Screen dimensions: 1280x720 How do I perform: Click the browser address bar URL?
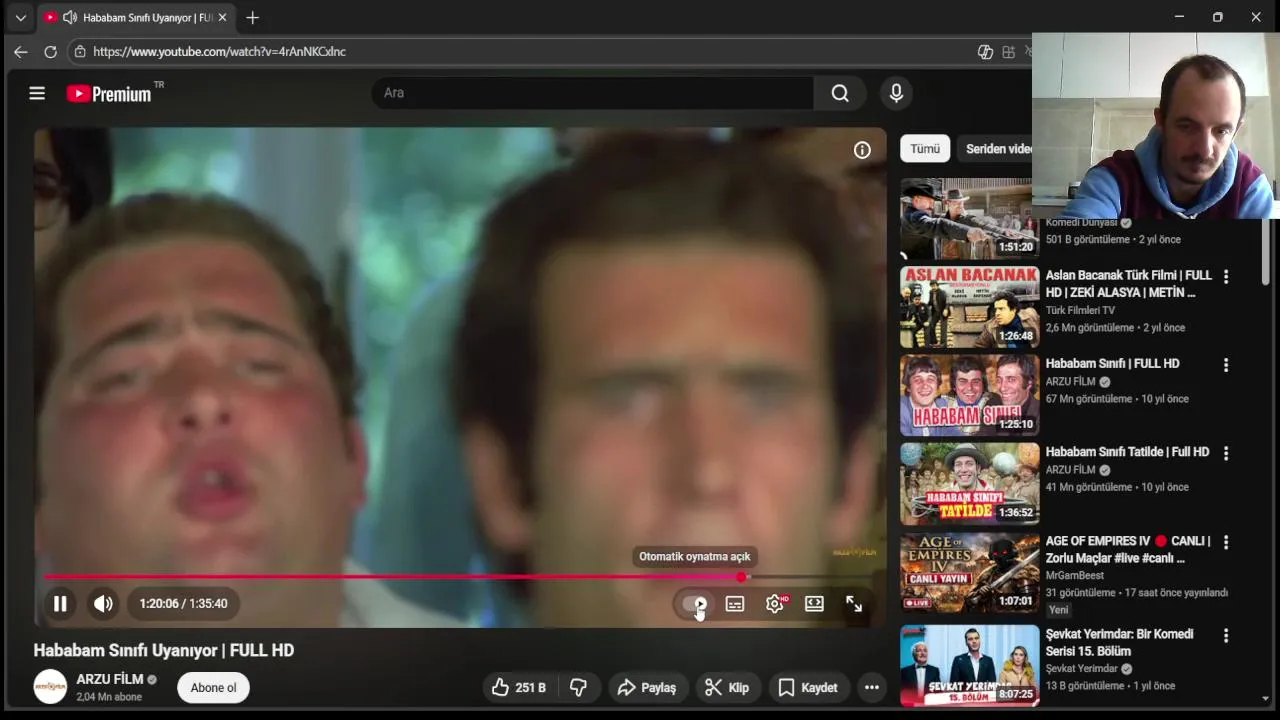coord(220,52)
